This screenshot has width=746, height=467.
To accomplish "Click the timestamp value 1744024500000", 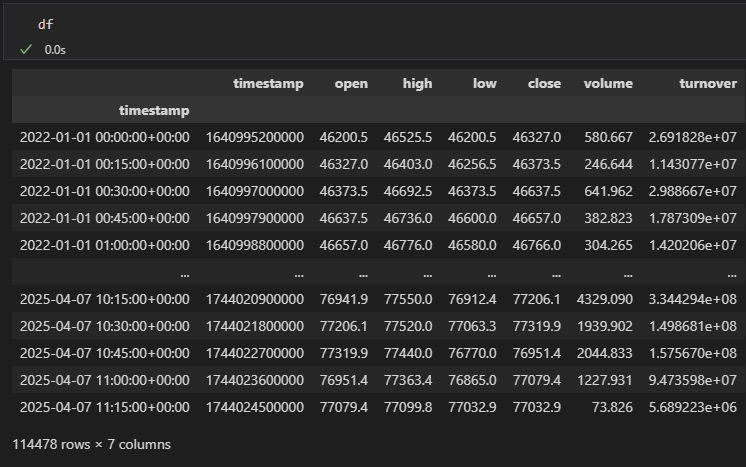I will [254, 407].
